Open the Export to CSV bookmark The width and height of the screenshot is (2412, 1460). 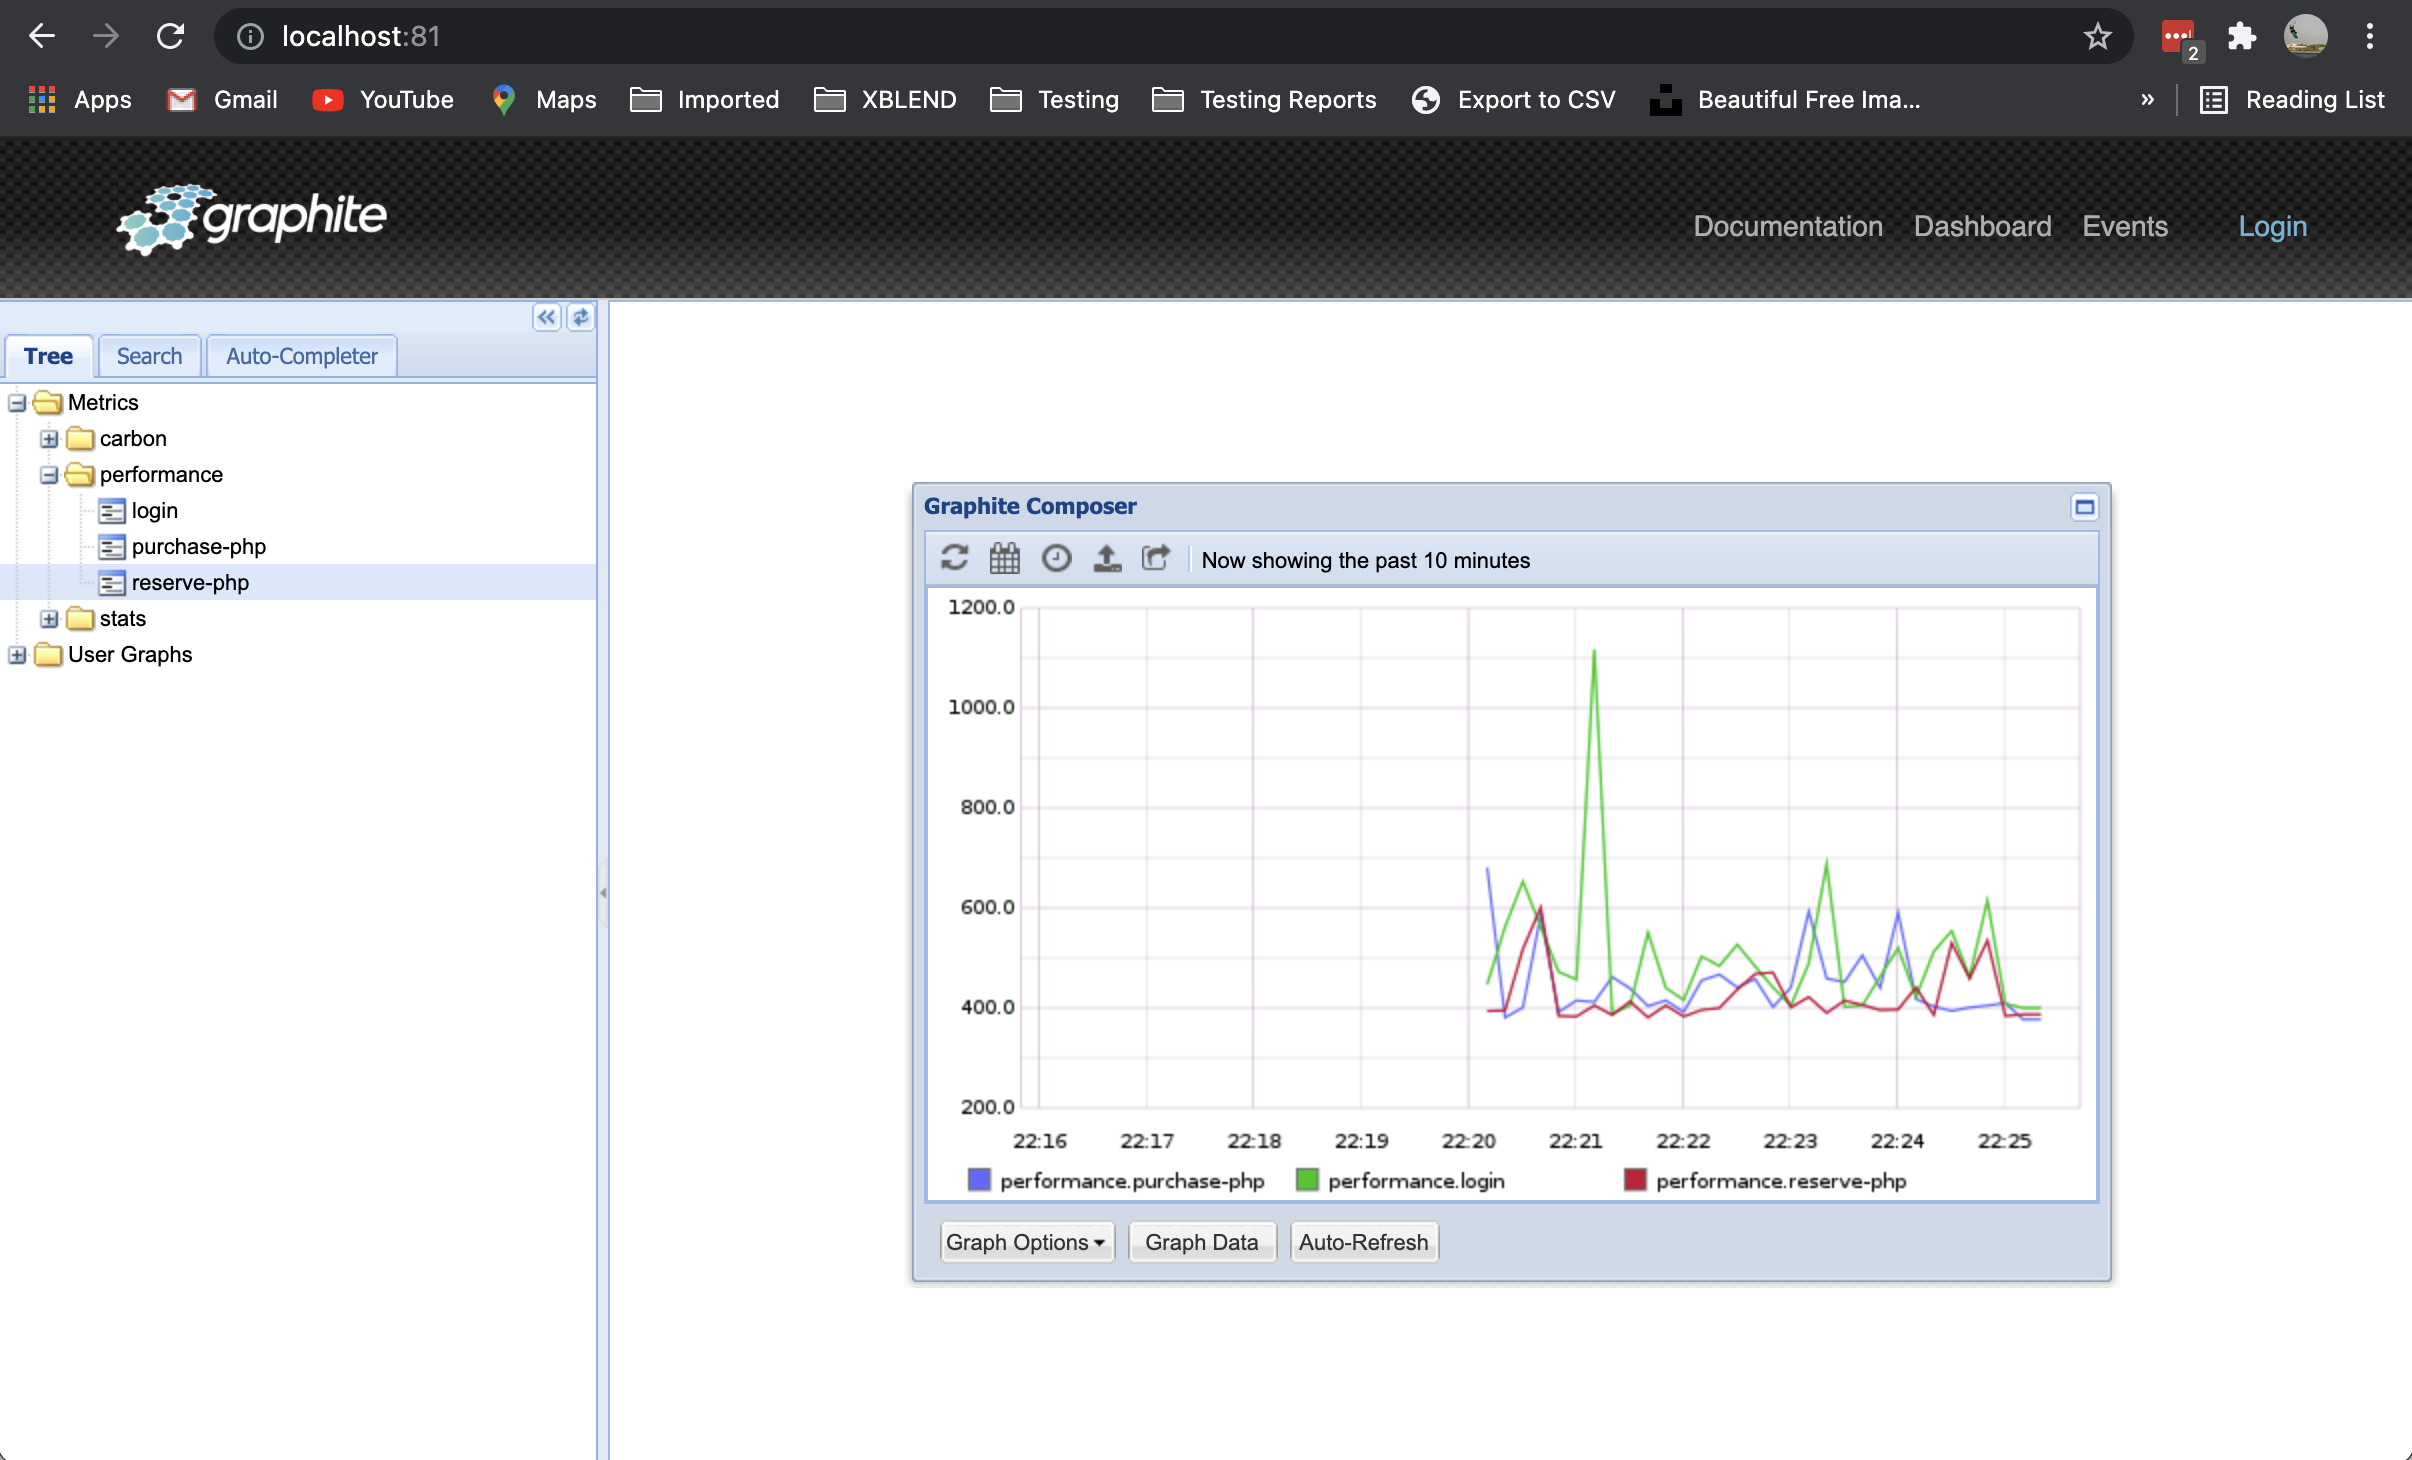click(1513, 100)
